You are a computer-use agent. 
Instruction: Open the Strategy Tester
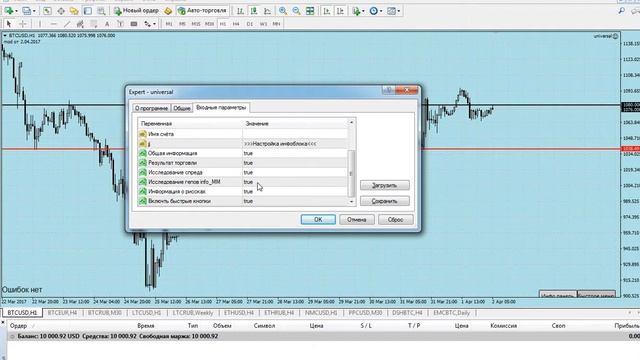pos(101,11)
